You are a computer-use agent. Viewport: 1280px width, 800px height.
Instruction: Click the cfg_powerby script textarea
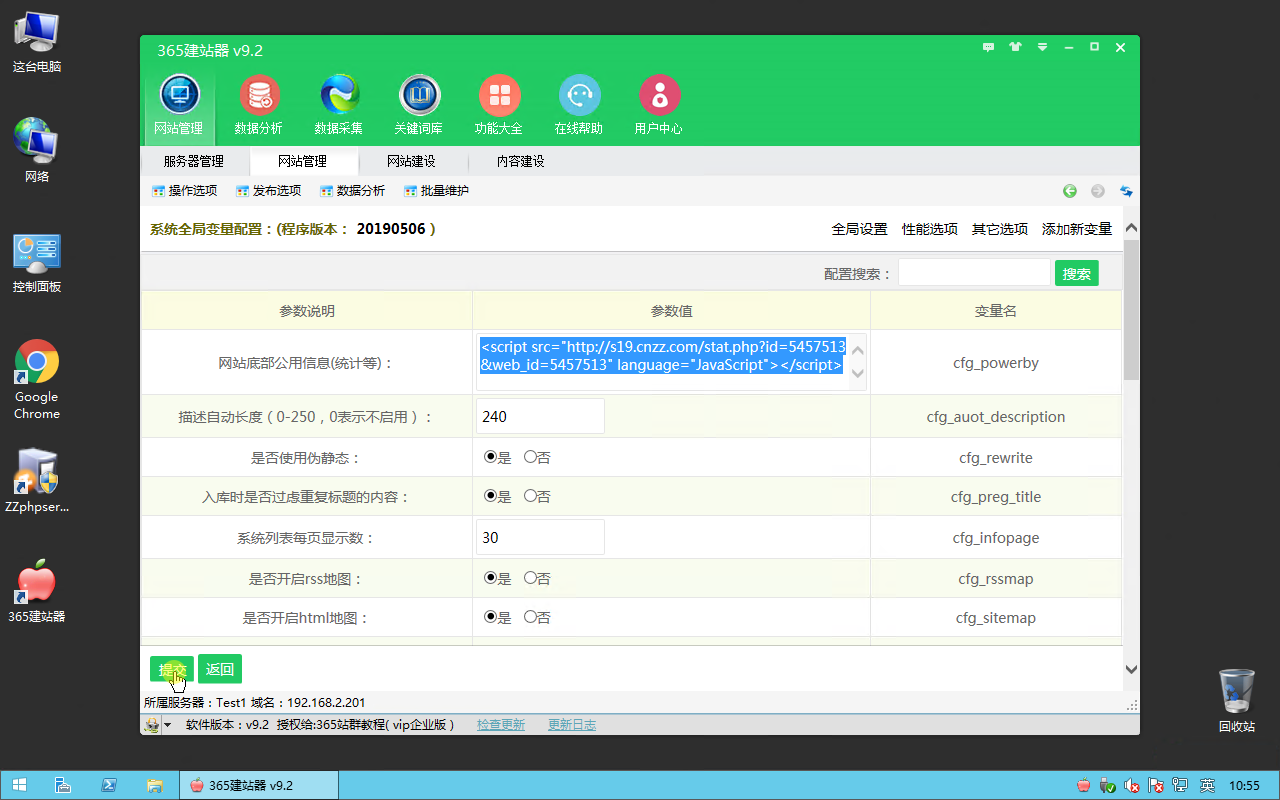pyautogui.click(x=662, y=362)
